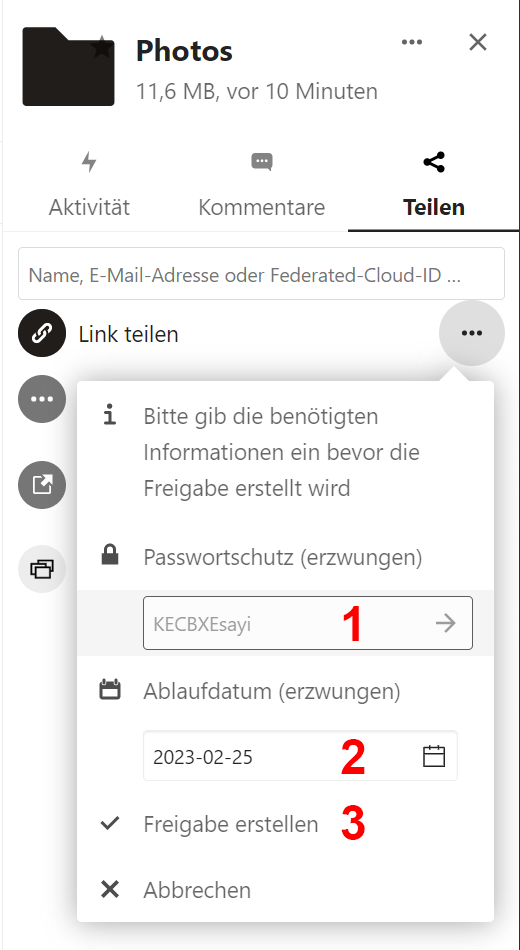Submit password with the arrow icon

coord(446,623)
